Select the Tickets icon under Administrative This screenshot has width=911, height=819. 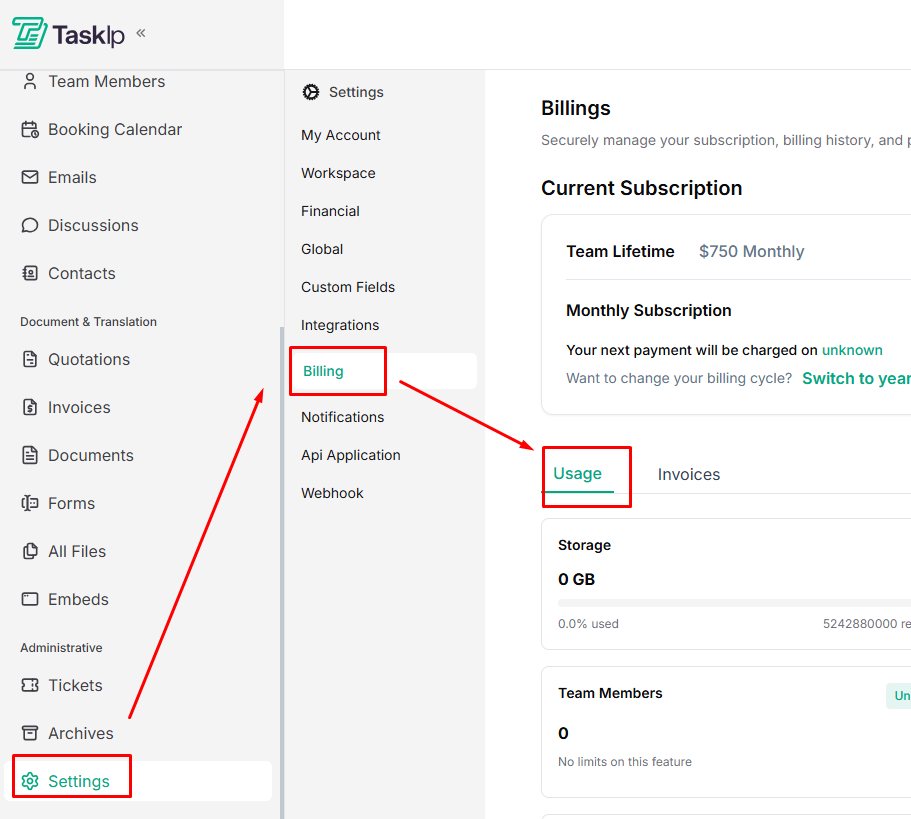coord(31,685)
